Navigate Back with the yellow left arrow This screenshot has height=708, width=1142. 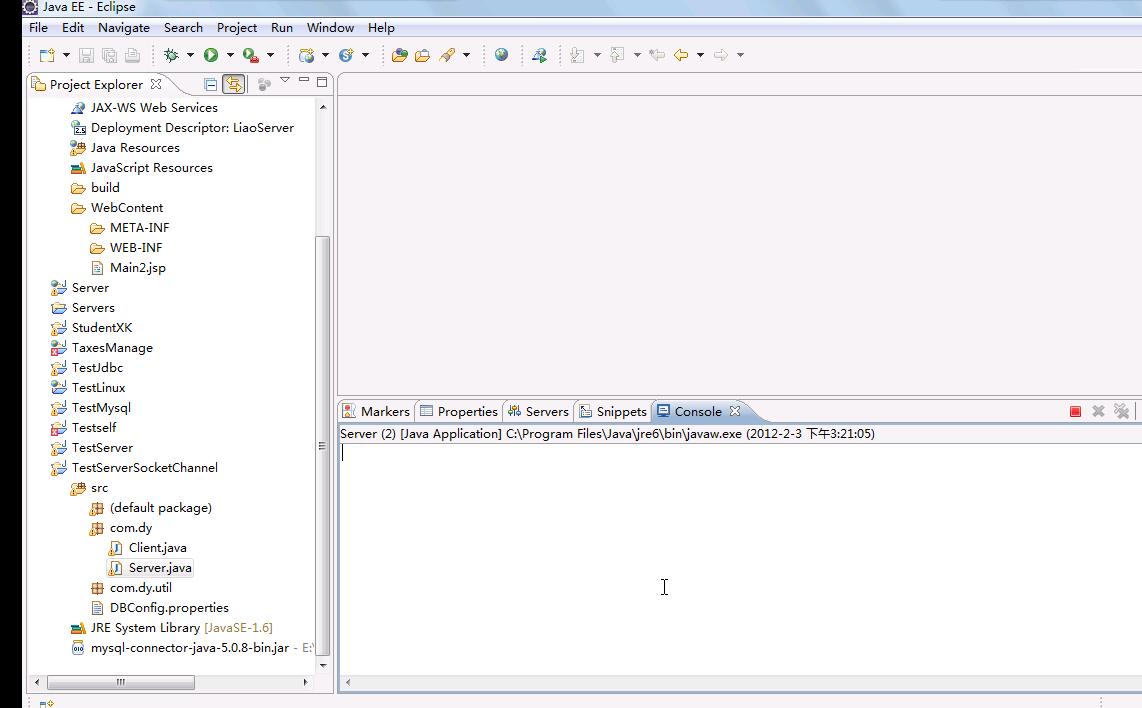coord(681,55)
